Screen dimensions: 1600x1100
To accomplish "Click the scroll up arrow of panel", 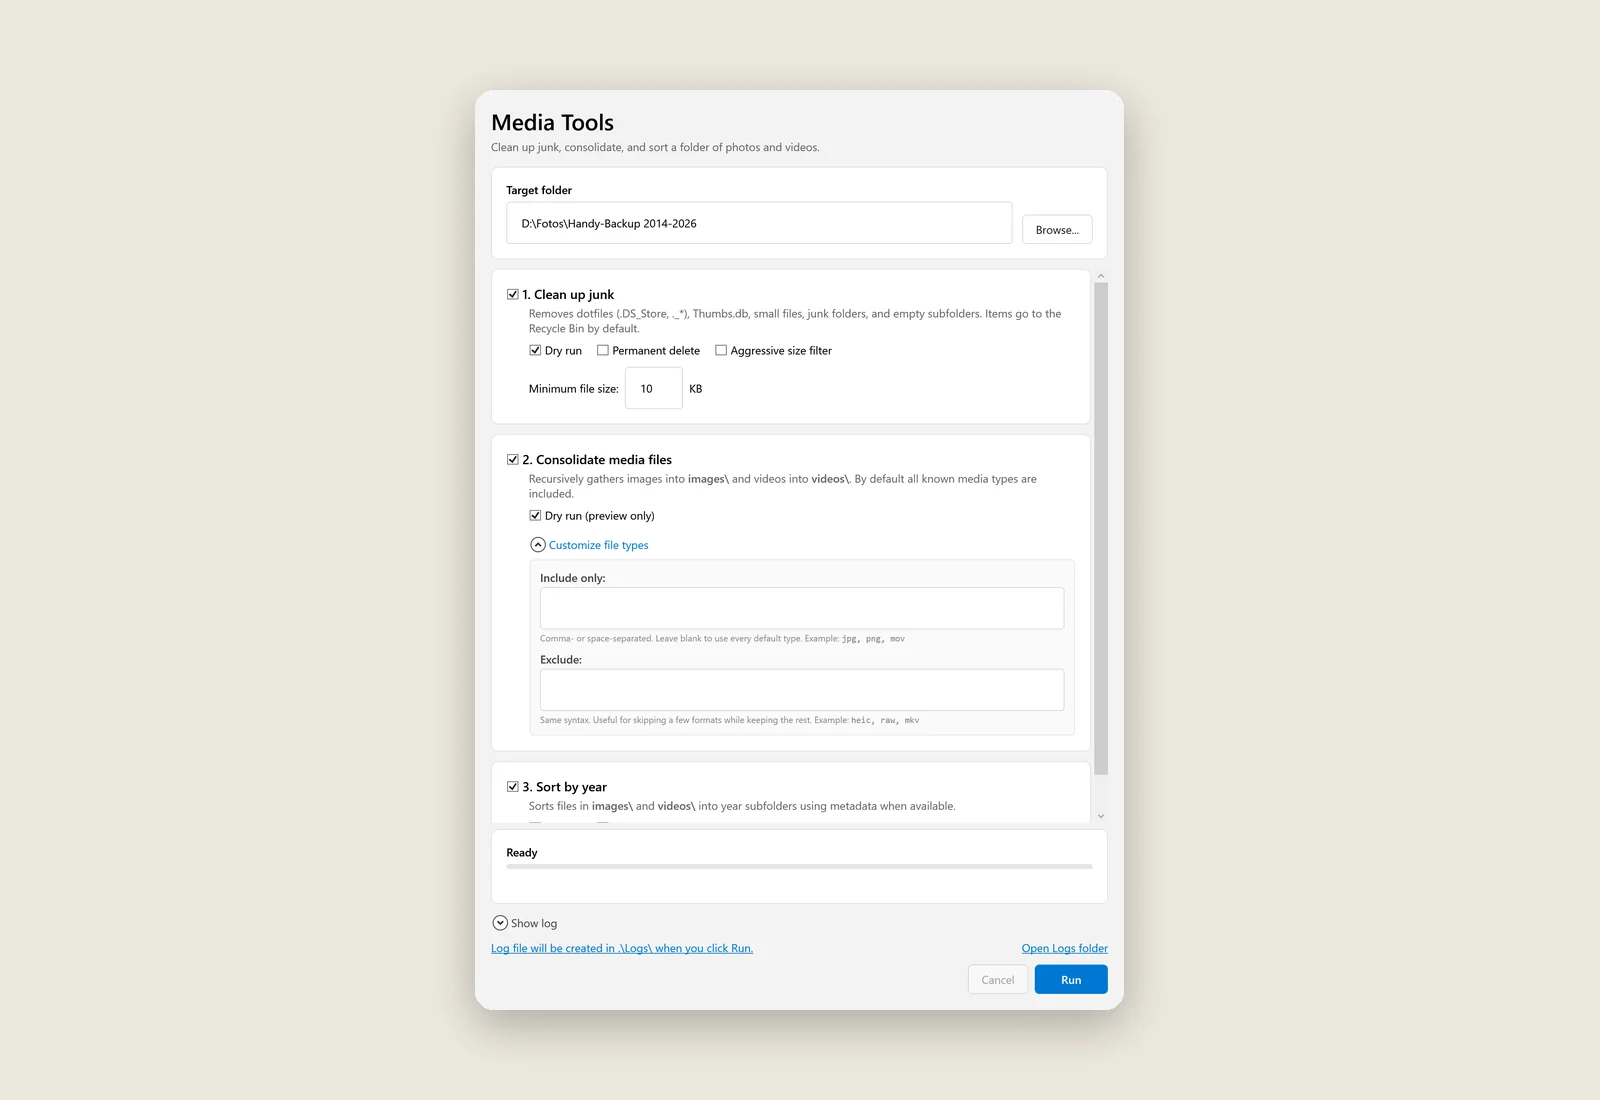I will [1101, 276].
